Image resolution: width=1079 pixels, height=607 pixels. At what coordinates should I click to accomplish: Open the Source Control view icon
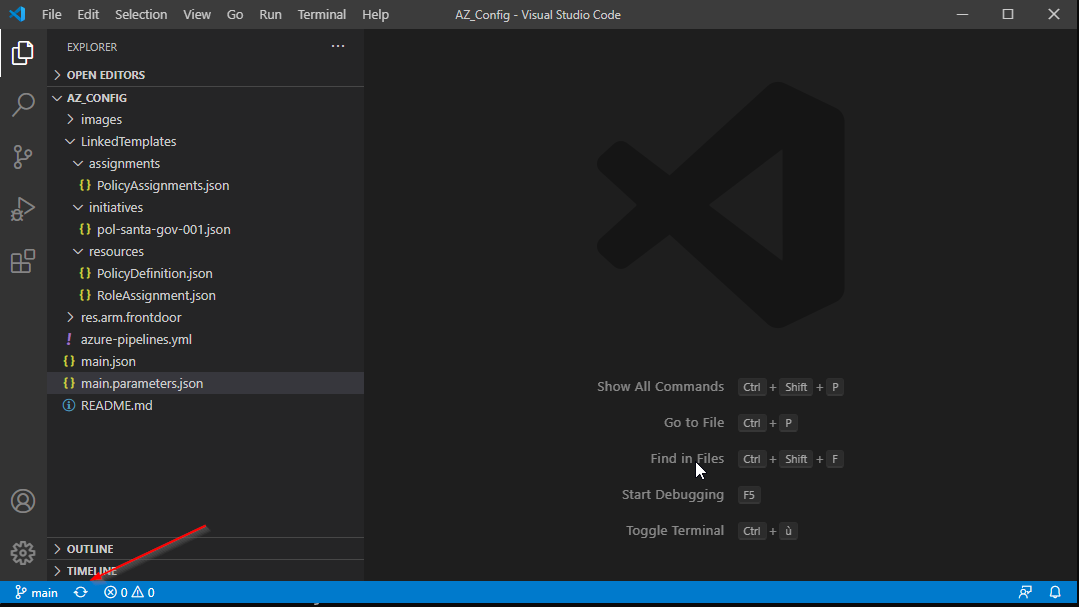23,157
